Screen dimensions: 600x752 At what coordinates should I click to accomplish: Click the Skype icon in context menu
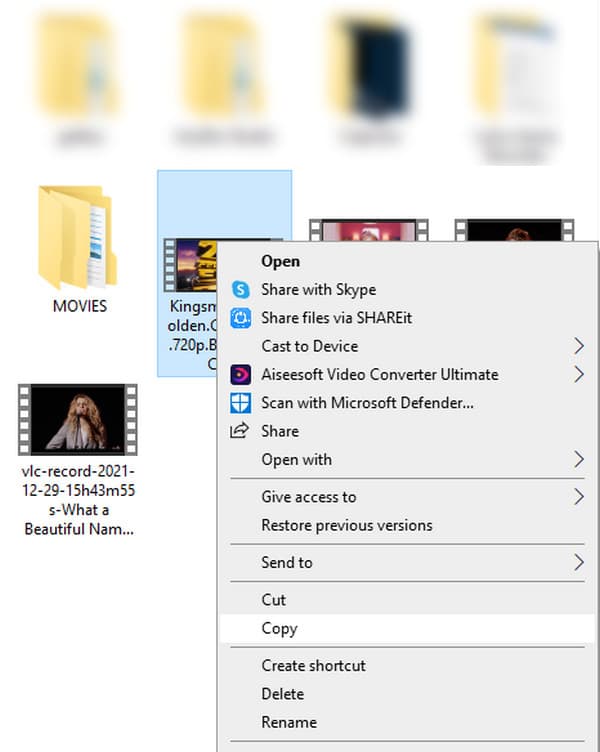(240, 289)
